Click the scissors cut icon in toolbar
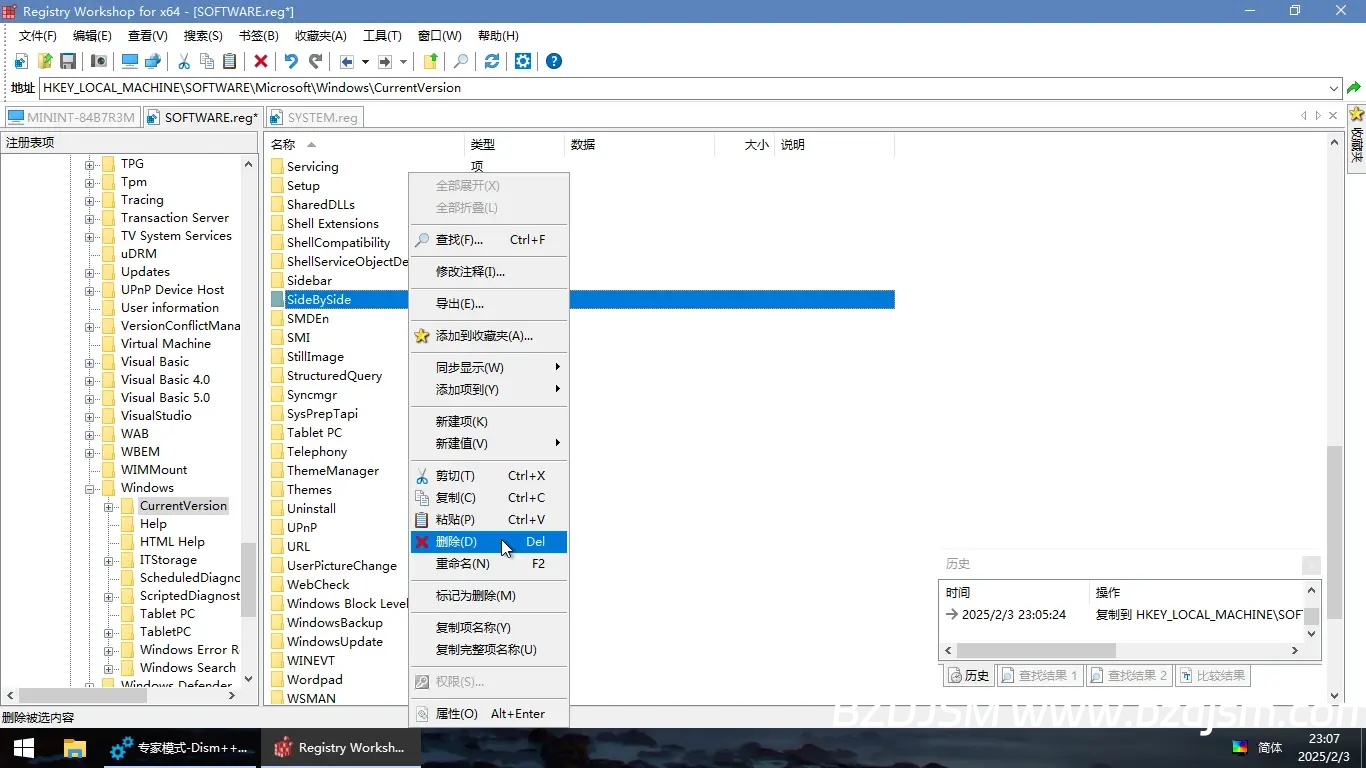This screenshot has width=1366, height=768. point(184,61)
